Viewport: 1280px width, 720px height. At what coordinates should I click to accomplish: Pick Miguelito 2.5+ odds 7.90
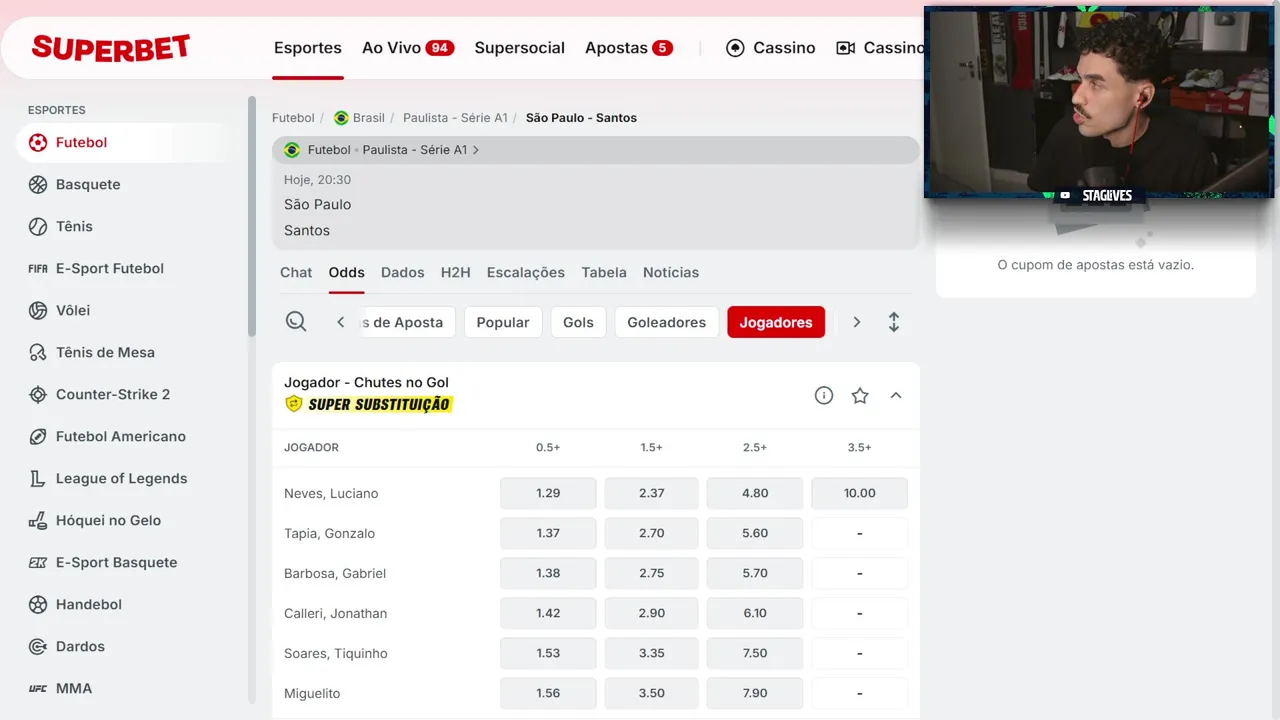click(755, 693)
